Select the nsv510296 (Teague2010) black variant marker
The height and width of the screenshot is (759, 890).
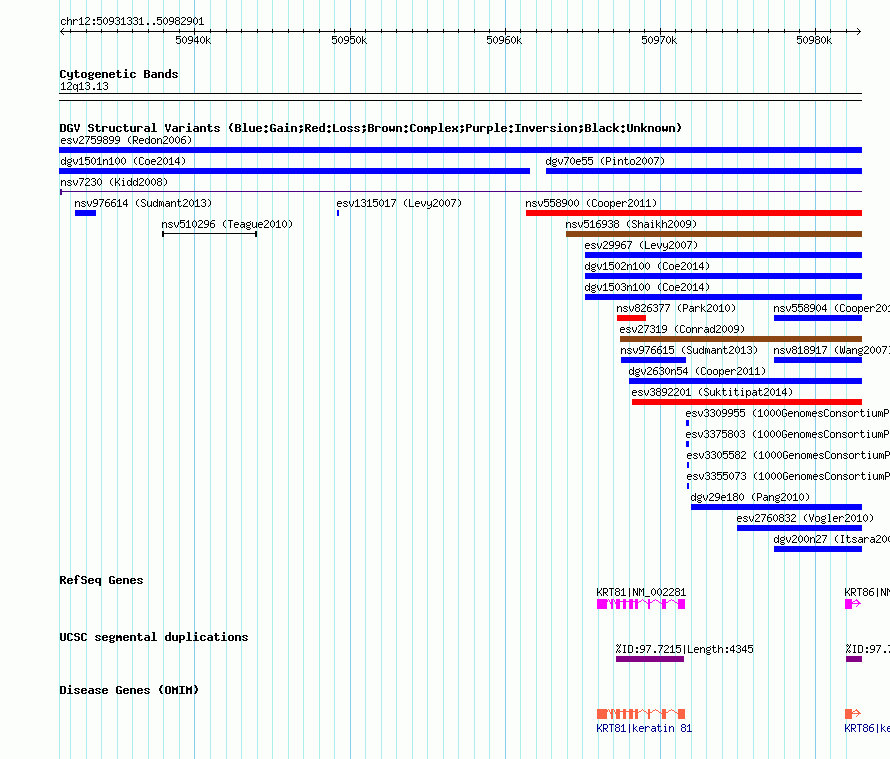[x=209, y=234]
